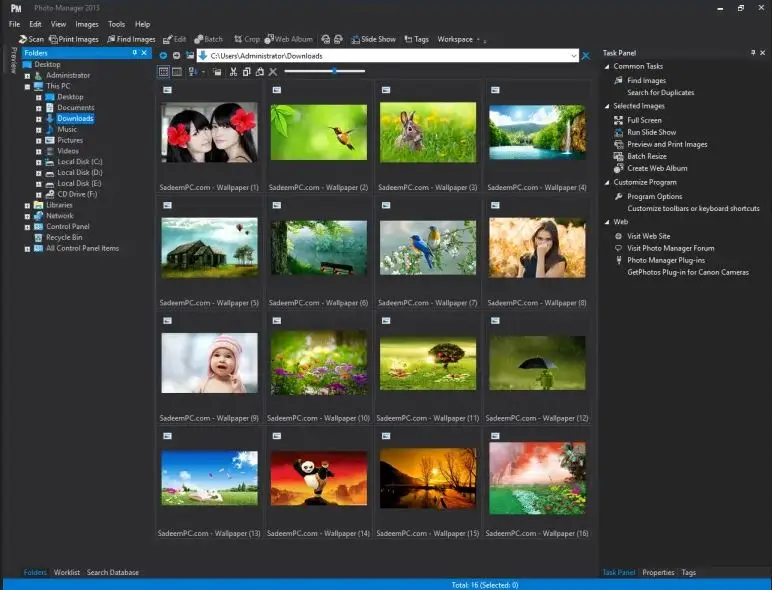Click the cut scissors icon
Viewport: 772px width, 590px height.
233,72
